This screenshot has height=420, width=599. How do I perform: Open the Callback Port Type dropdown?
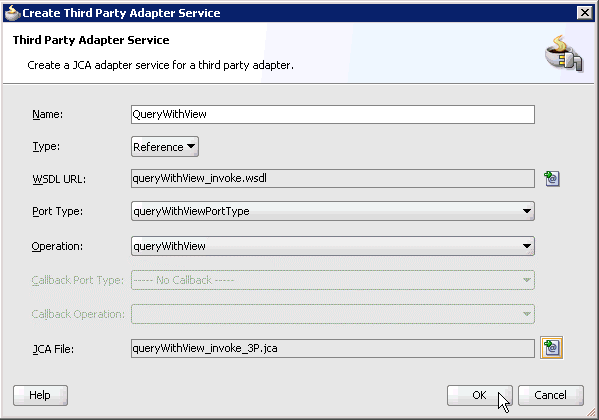[x=333, y=280]
